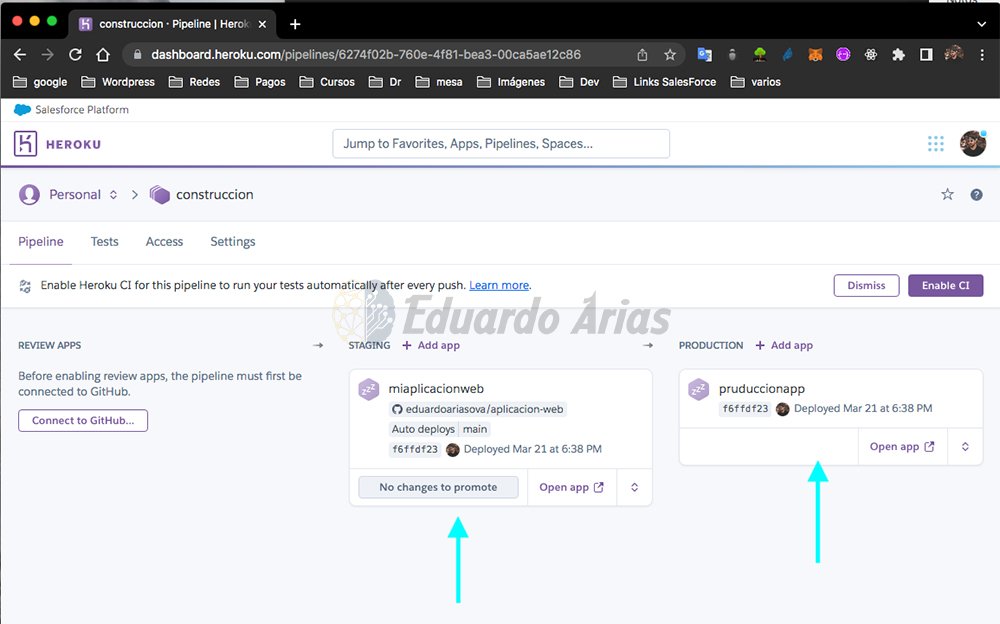
Task: Bookmark this page with the star
Action: tap(670, 55)
